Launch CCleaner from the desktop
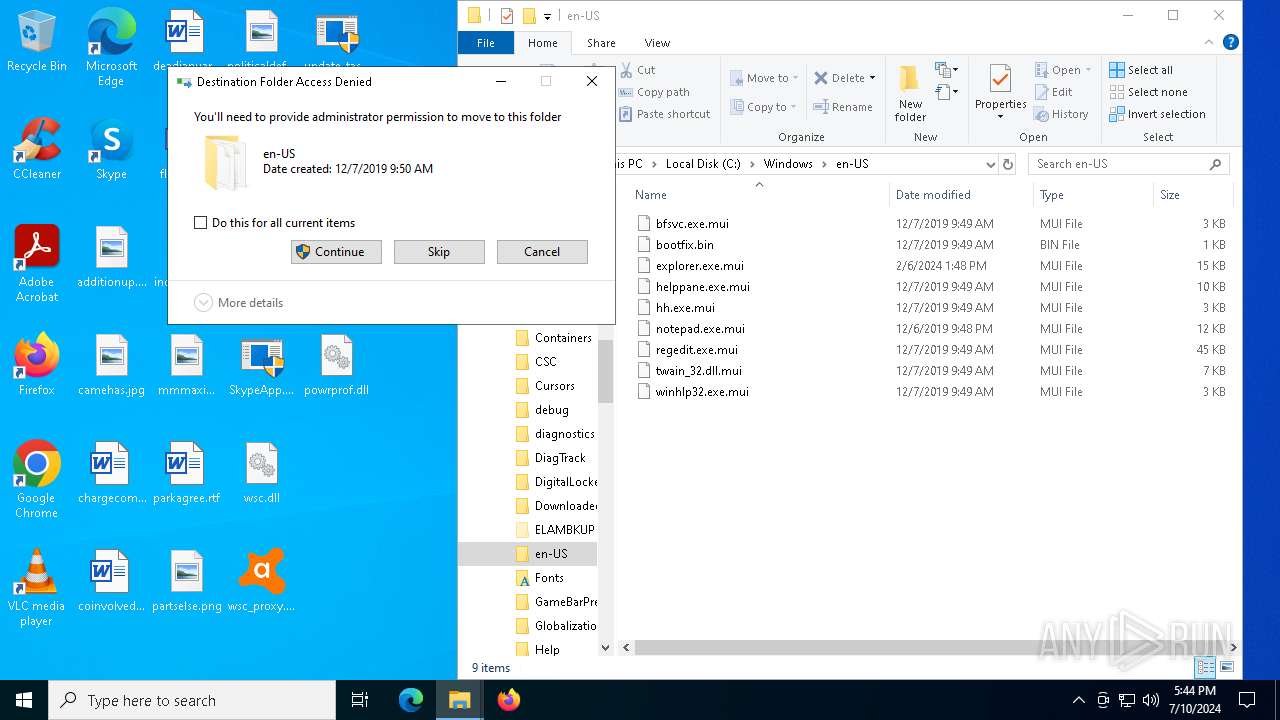Image resolution: width=1280 pixels, height=720 pixels. tap(37, 150)
